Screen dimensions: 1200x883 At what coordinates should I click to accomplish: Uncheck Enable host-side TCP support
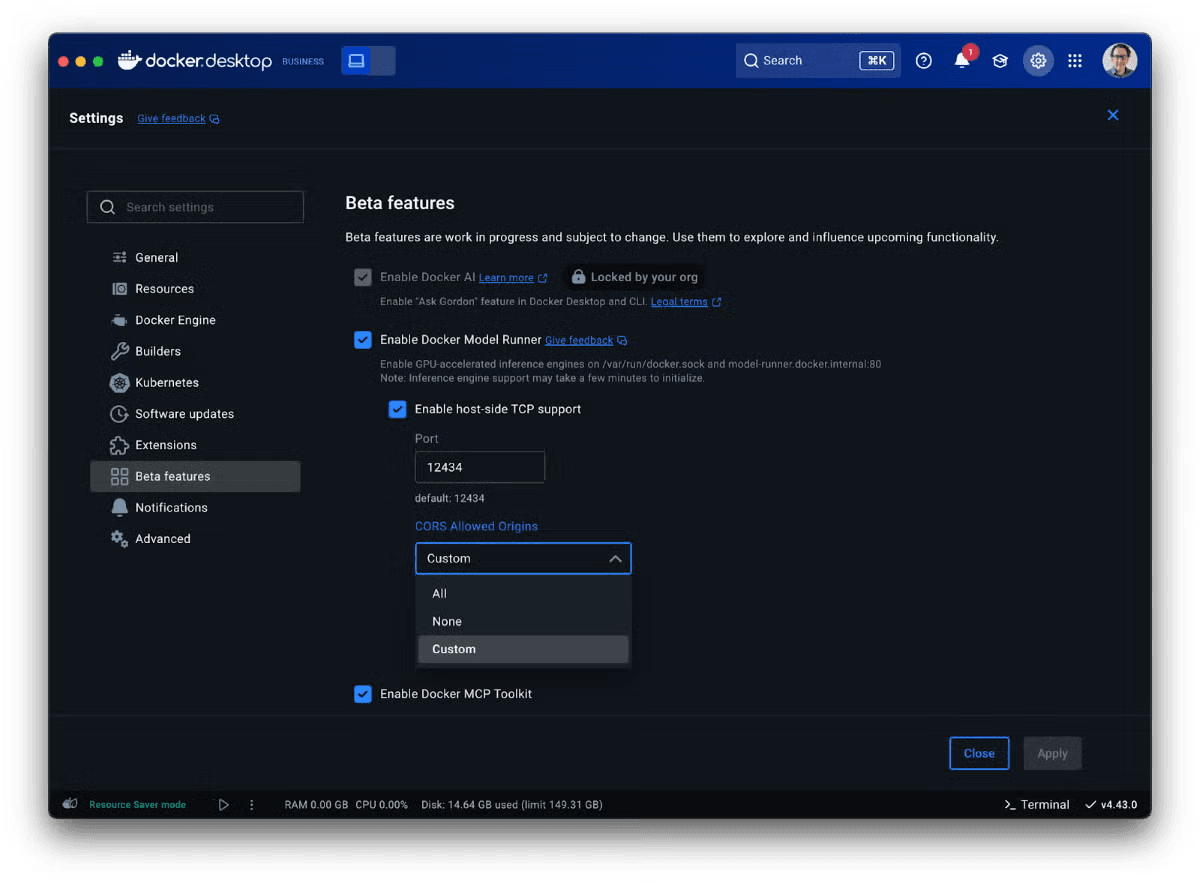(398, 409)
